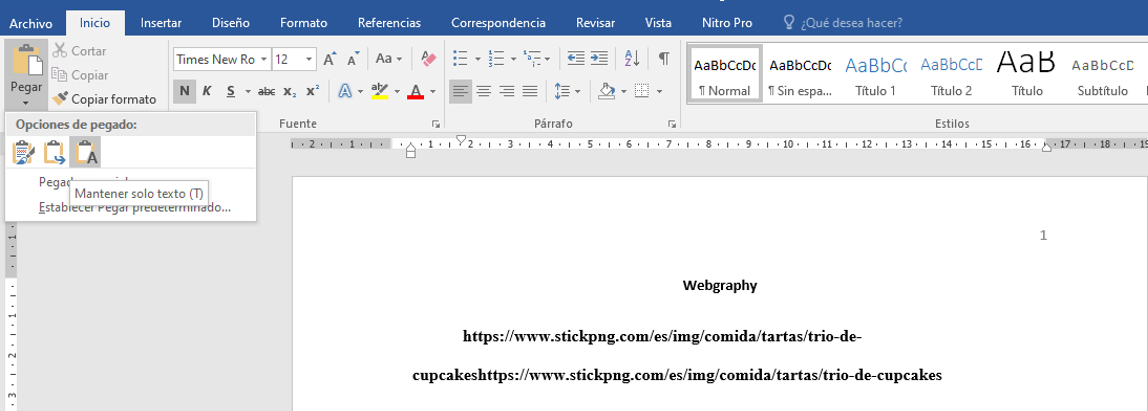Toggle bold (N) formatting
1148x411 pixels.
184,91
